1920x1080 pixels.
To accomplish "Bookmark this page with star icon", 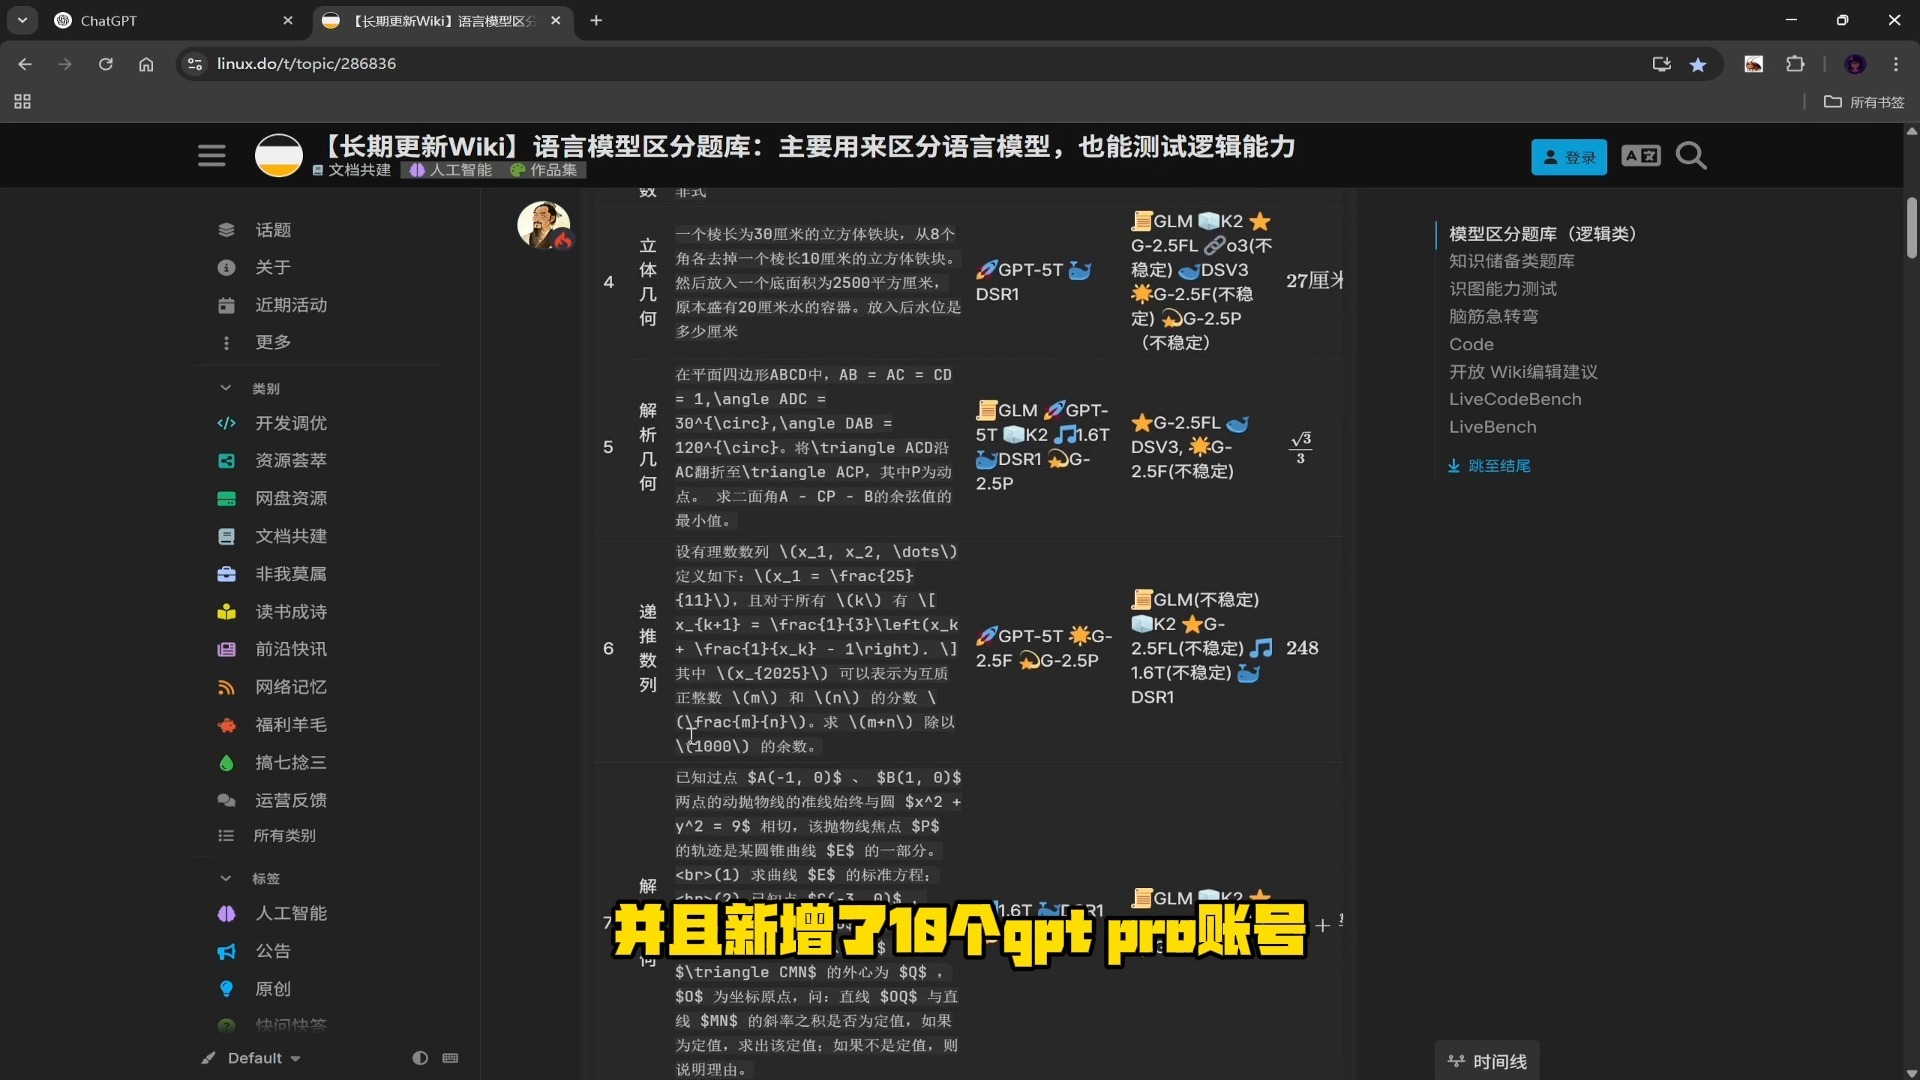I will (1698, 64).
